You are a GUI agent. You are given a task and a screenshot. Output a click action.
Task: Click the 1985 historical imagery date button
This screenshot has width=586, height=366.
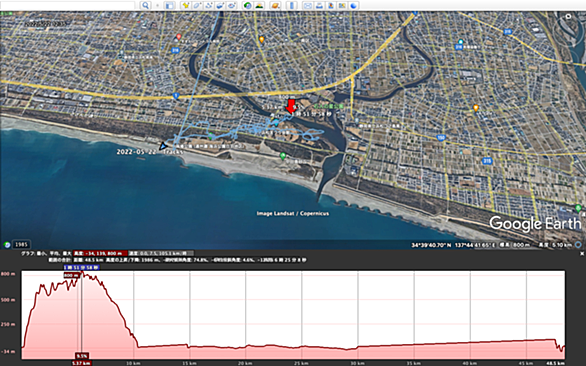[21, 244]
